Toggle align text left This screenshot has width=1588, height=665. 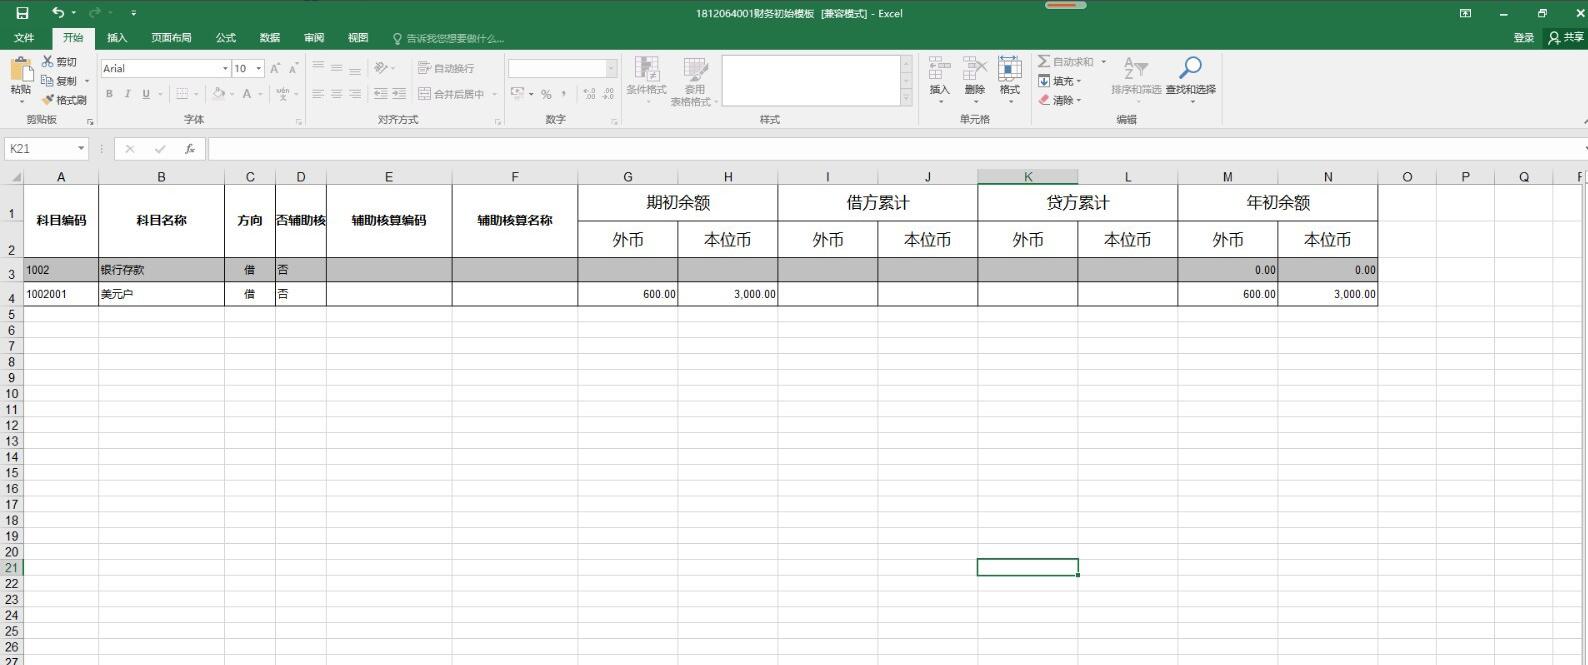[x=318, y=94]
